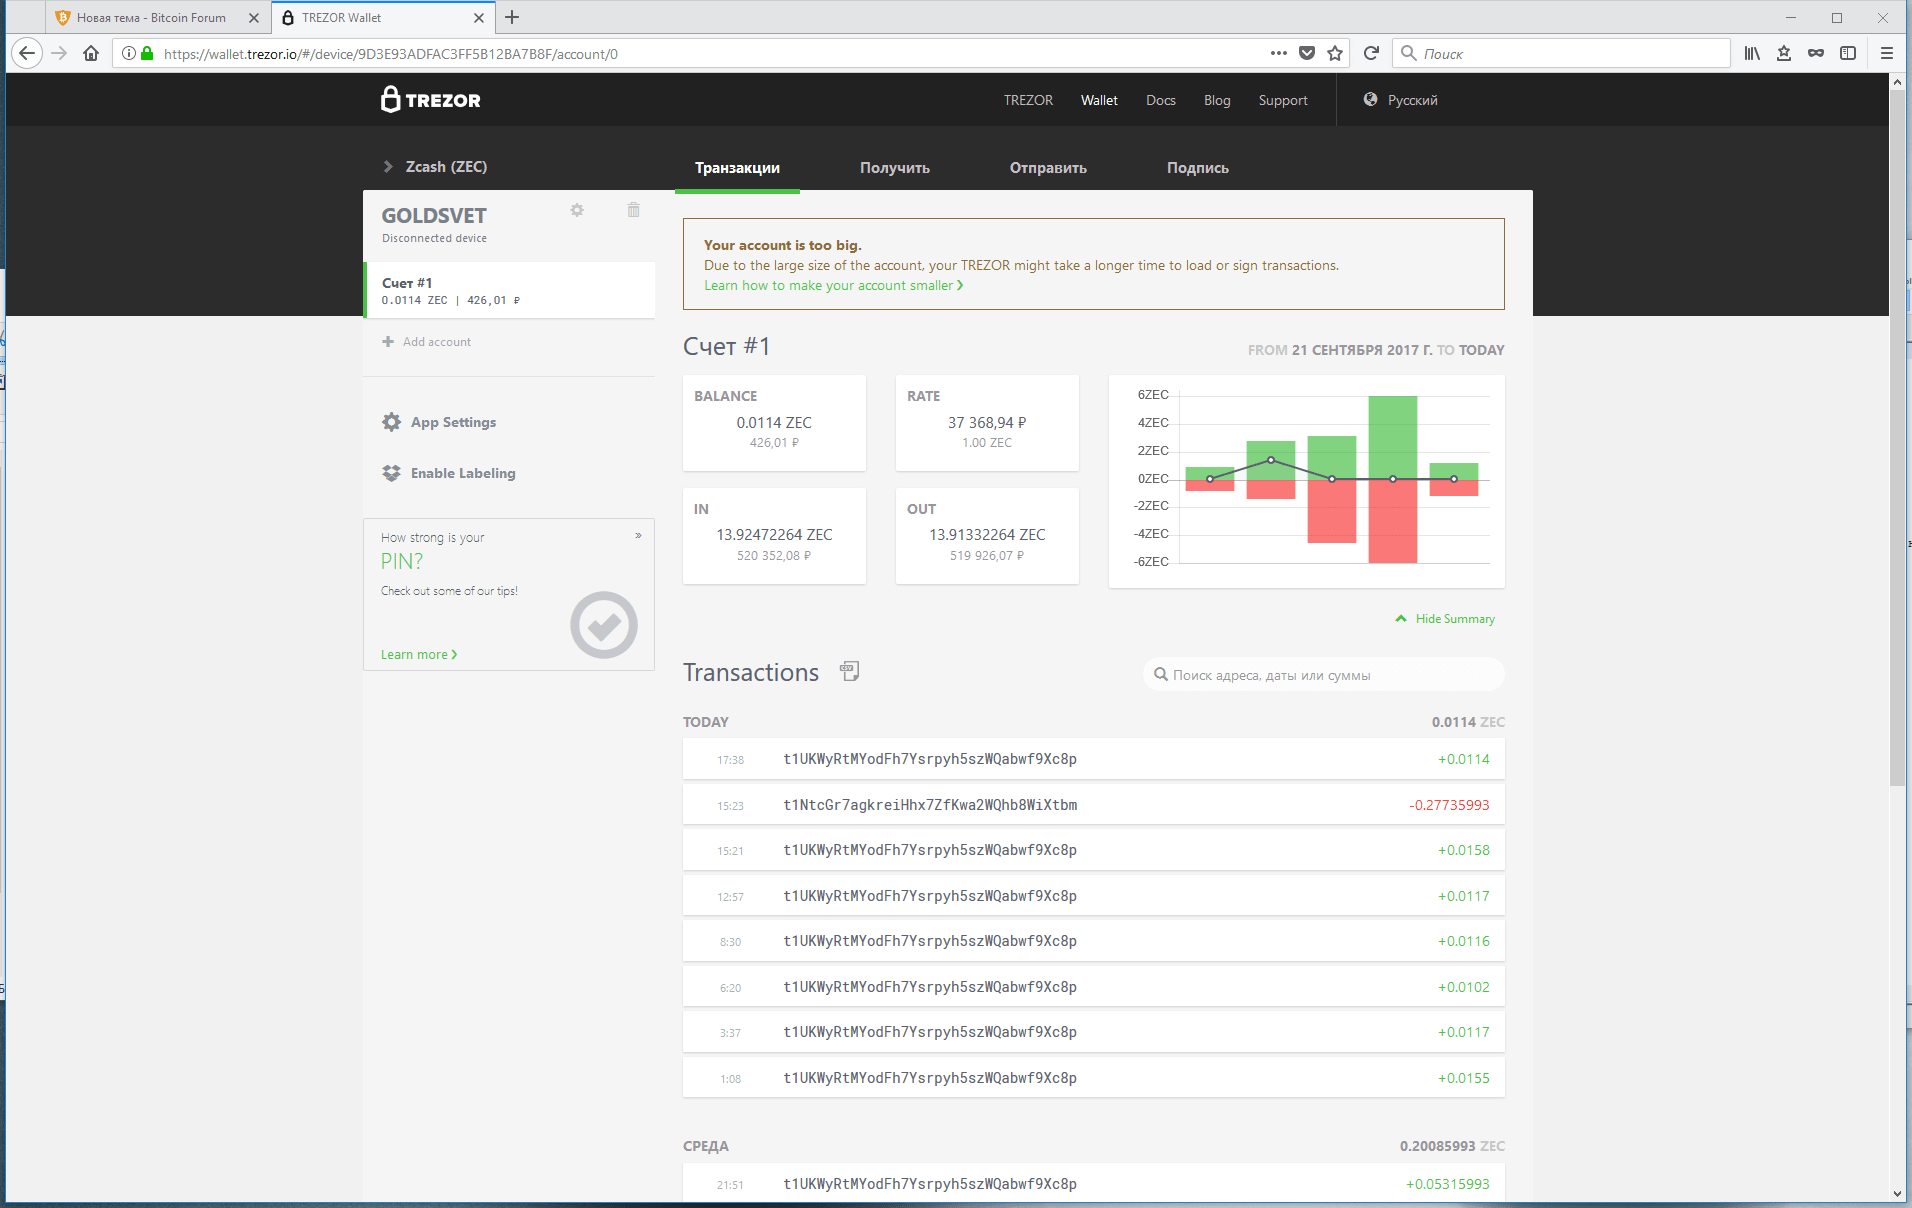Viewport: 1912px width, 1208px height.
Task: Open the 15:23 transaction -0.27735993
Action: [x=1093, y=805]
